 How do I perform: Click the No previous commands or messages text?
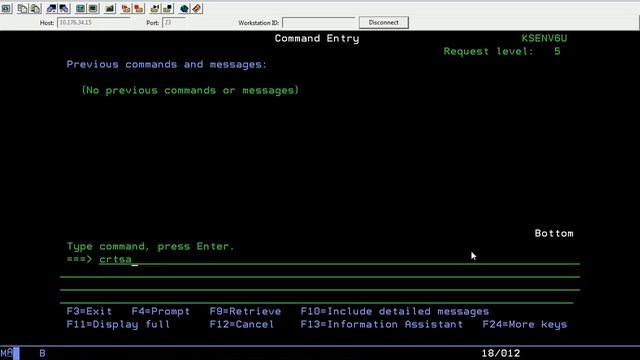pyautogui.click(x=190, y=90)
